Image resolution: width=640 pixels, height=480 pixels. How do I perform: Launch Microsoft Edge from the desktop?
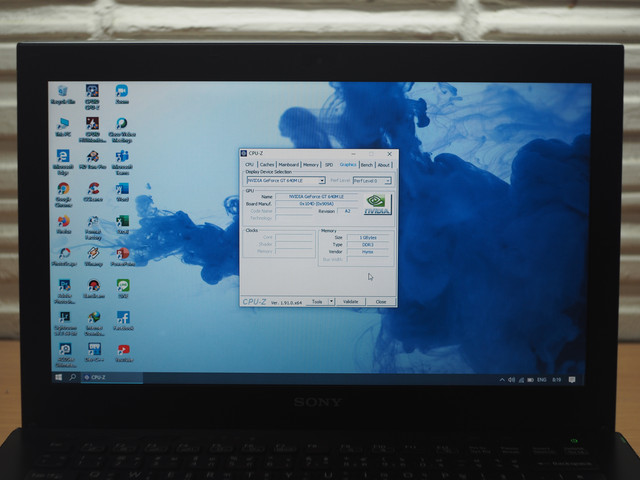tap(63, 162)
